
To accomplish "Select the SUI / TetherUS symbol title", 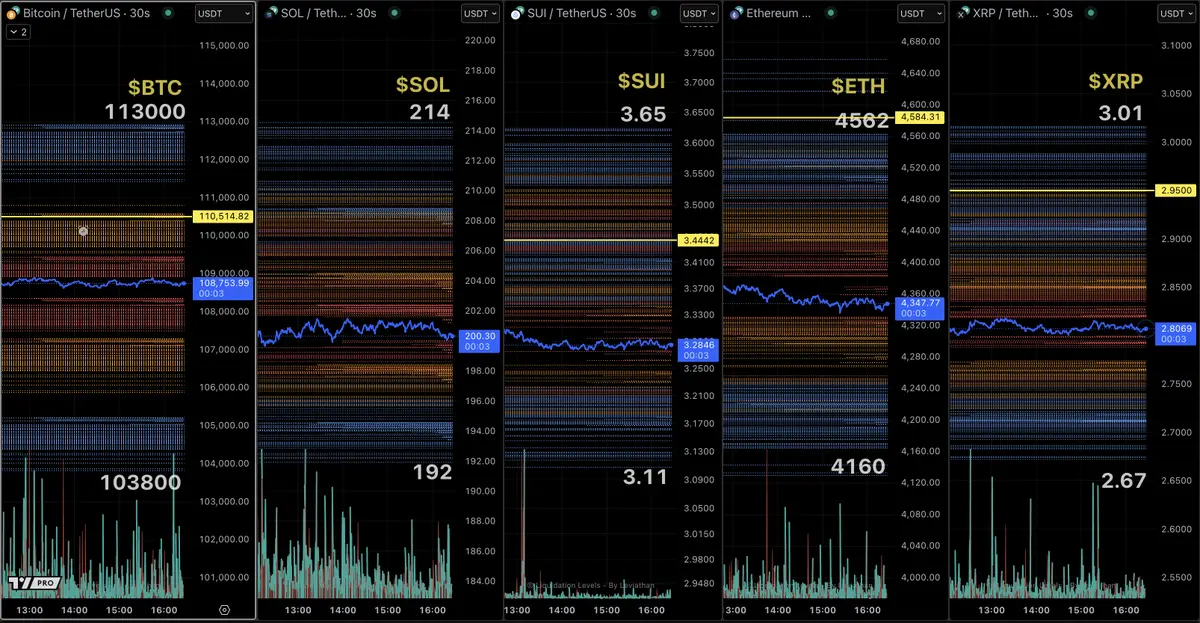I will 569,14.
